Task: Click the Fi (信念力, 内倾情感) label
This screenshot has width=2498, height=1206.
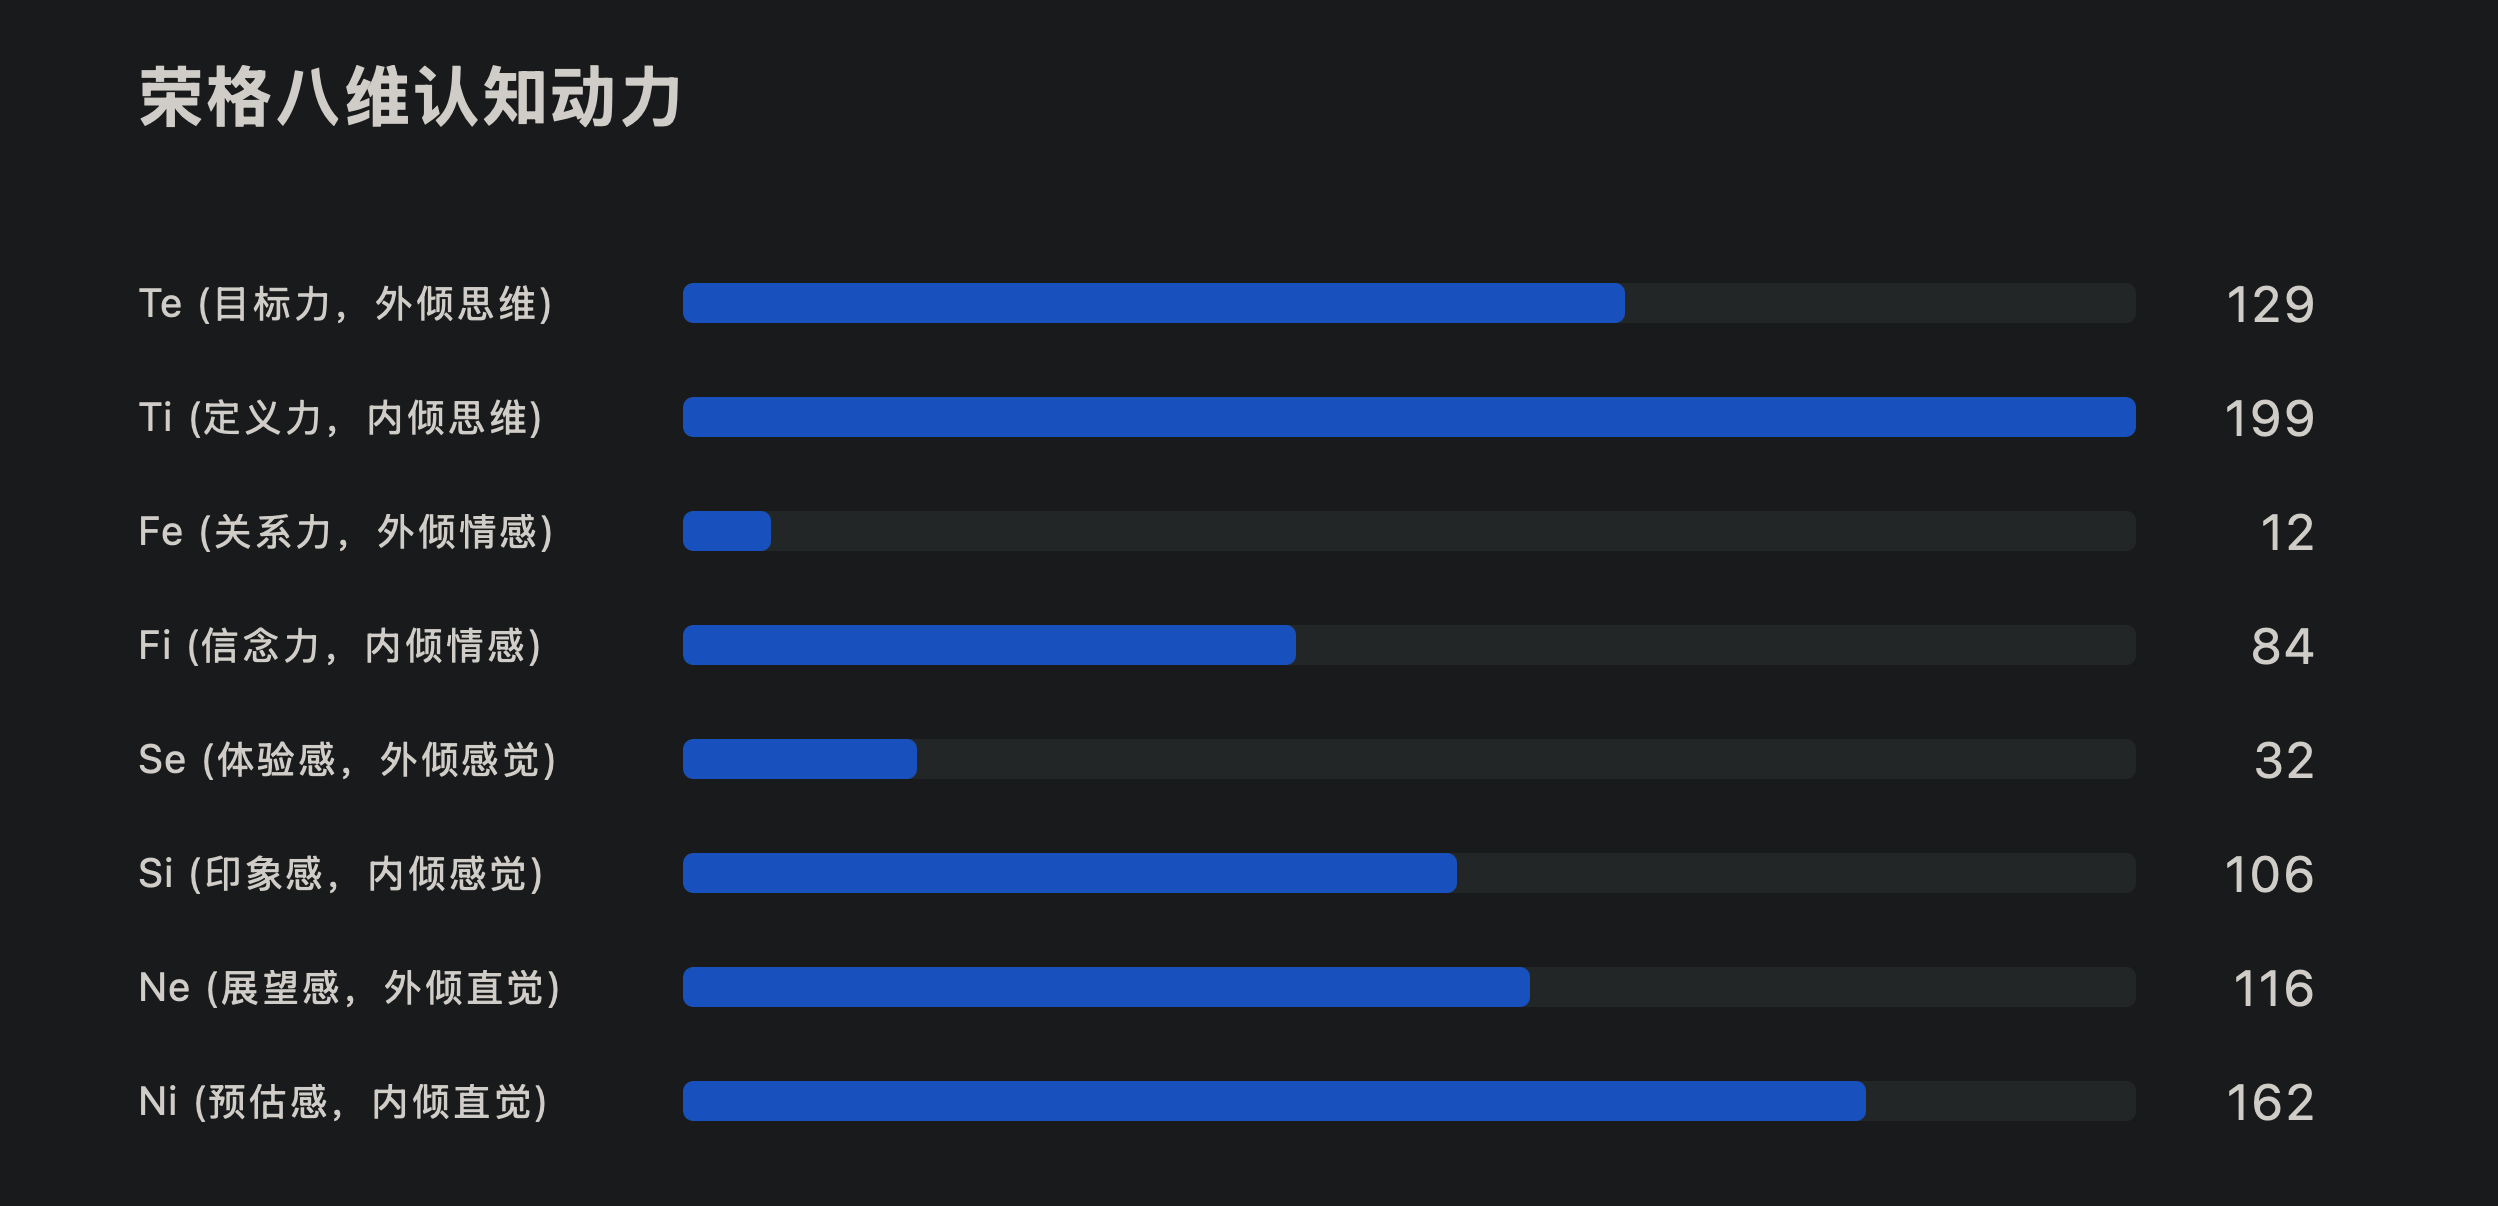Action: point(340,646)
